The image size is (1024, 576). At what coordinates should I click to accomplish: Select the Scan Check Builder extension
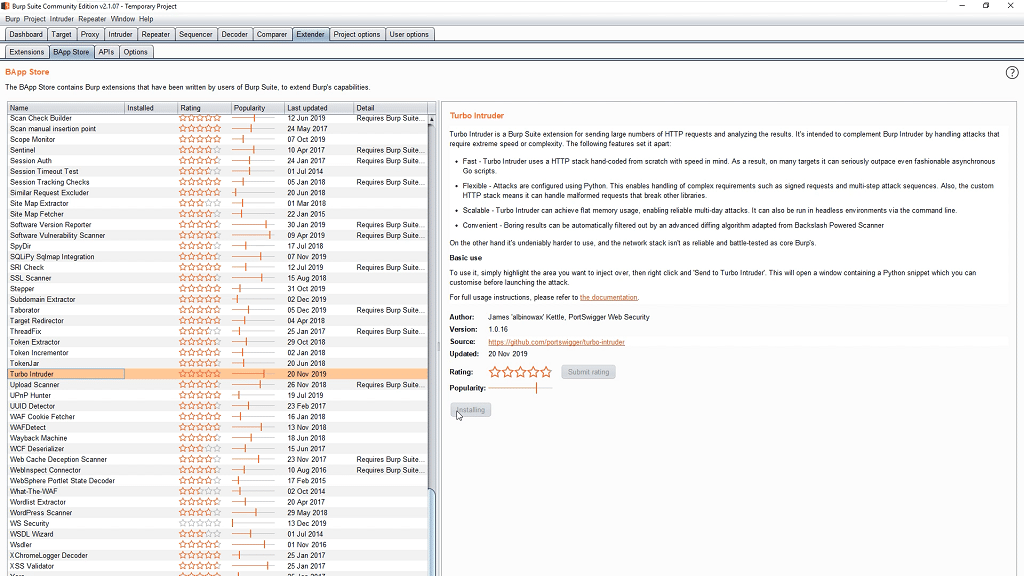[217, 118]
